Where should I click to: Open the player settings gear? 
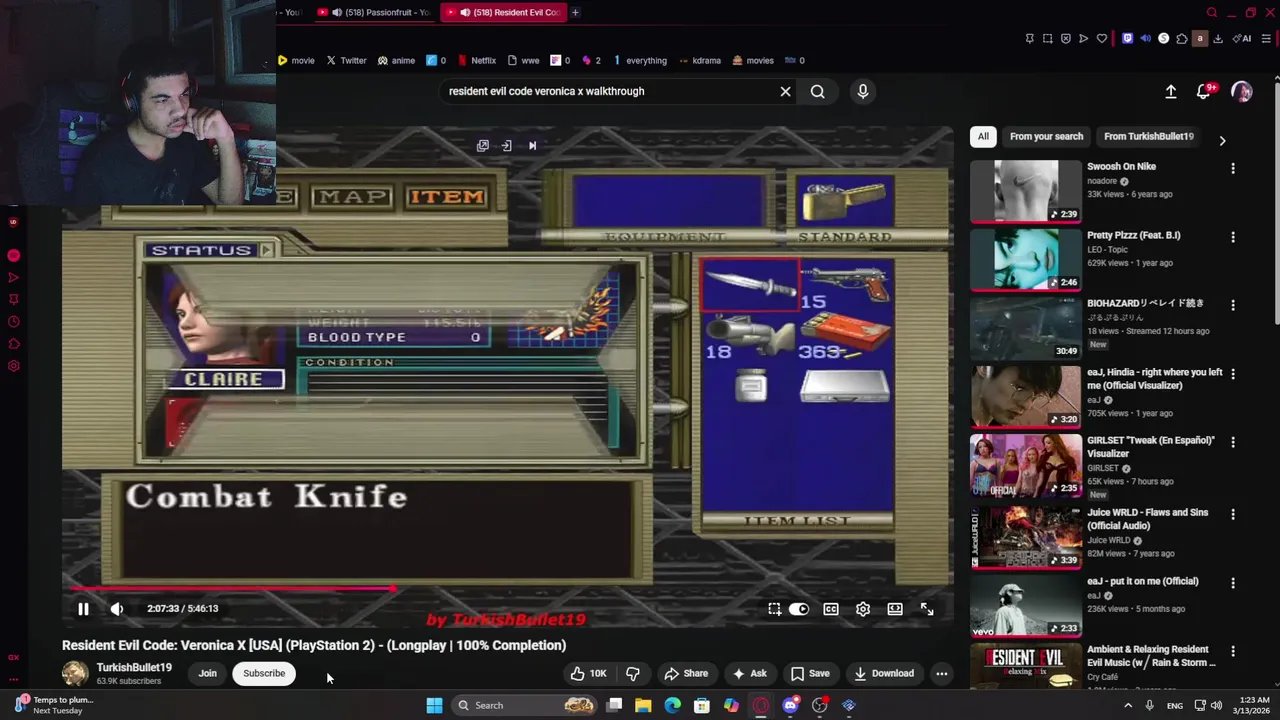pyautogui.click(x=863, y=609)
